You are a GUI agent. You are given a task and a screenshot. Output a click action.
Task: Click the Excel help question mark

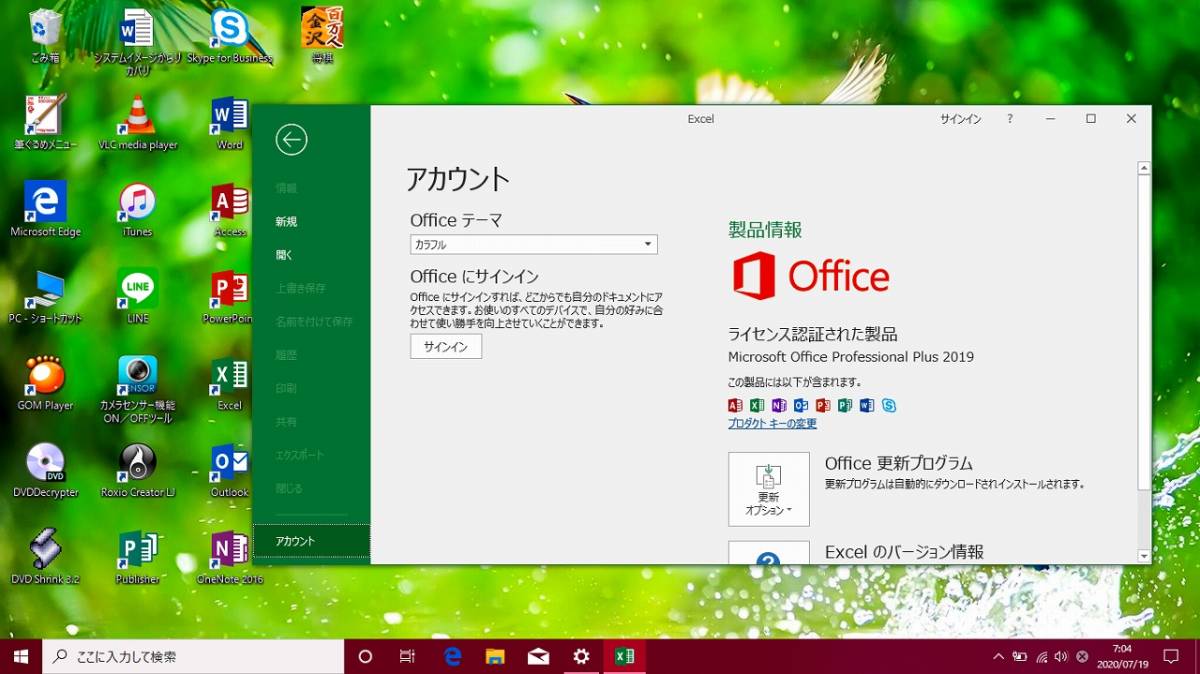(x=1010, y=119)
